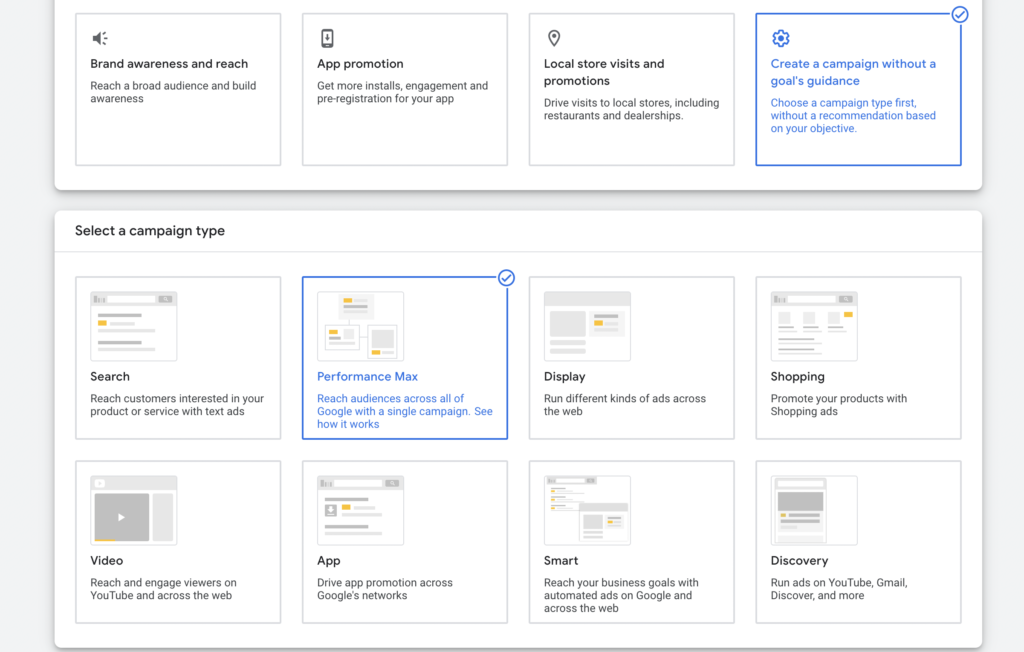The height and width of the screenshot is (652, 1024).
Task: Click the Search campaign illustration
Action: (134, 326)
